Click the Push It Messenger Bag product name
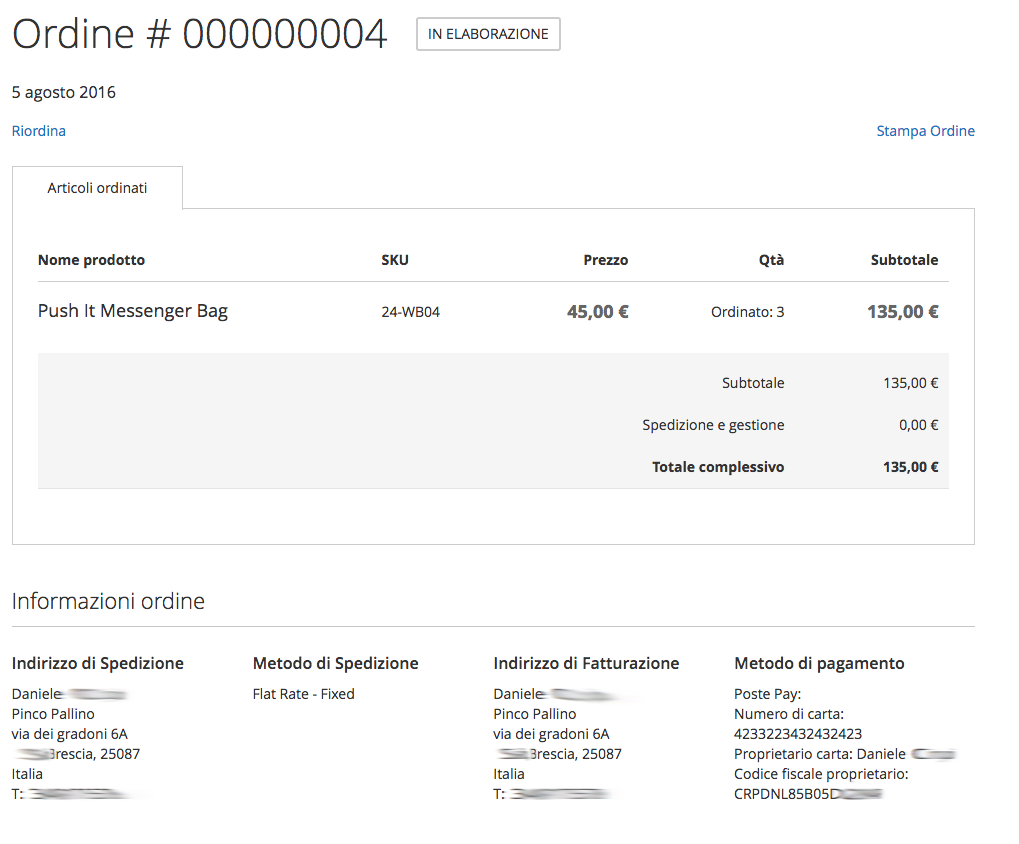The height and width of the screenshot is (844, 1019). tap(133, 311)
